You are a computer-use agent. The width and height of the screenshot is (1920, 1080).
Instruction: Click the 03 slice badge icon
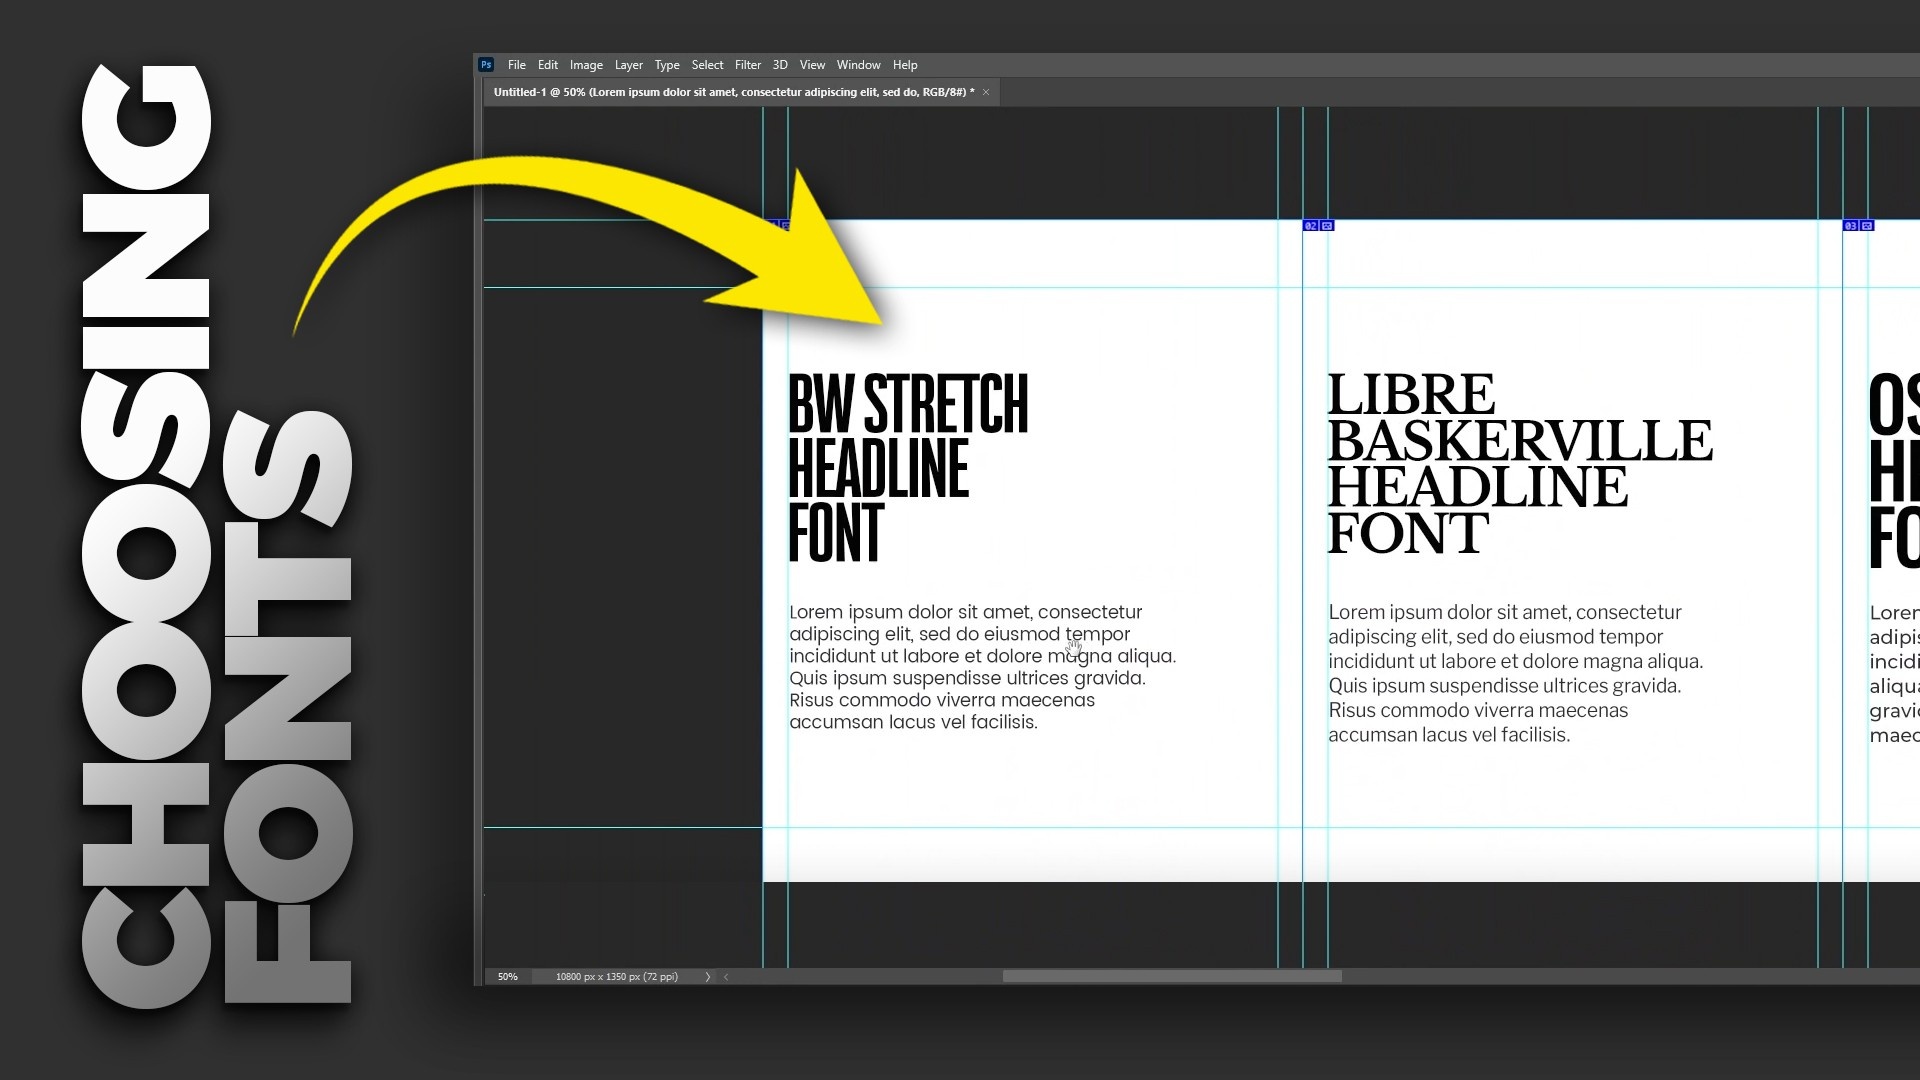coord(1850,226)
